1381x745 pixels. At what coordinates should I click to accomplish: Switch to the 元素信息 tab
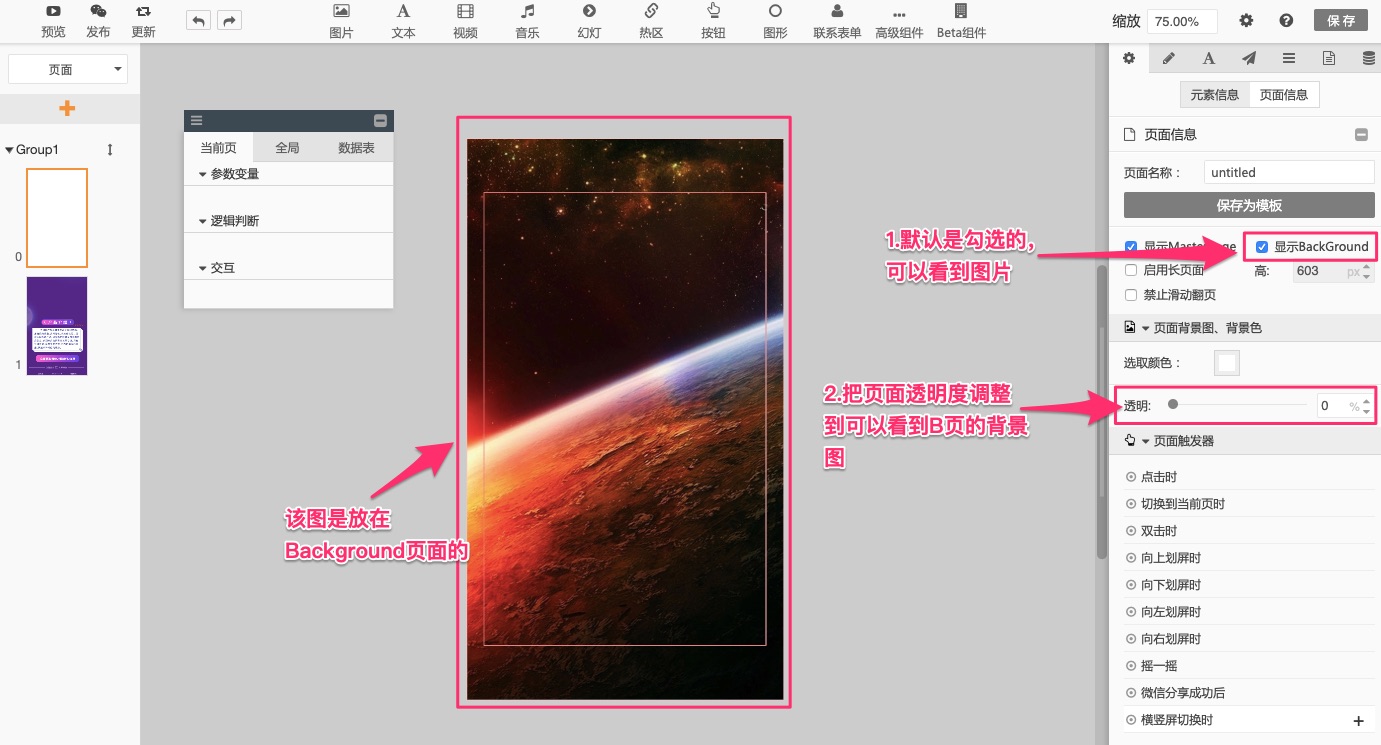[x=1214, y=95]
